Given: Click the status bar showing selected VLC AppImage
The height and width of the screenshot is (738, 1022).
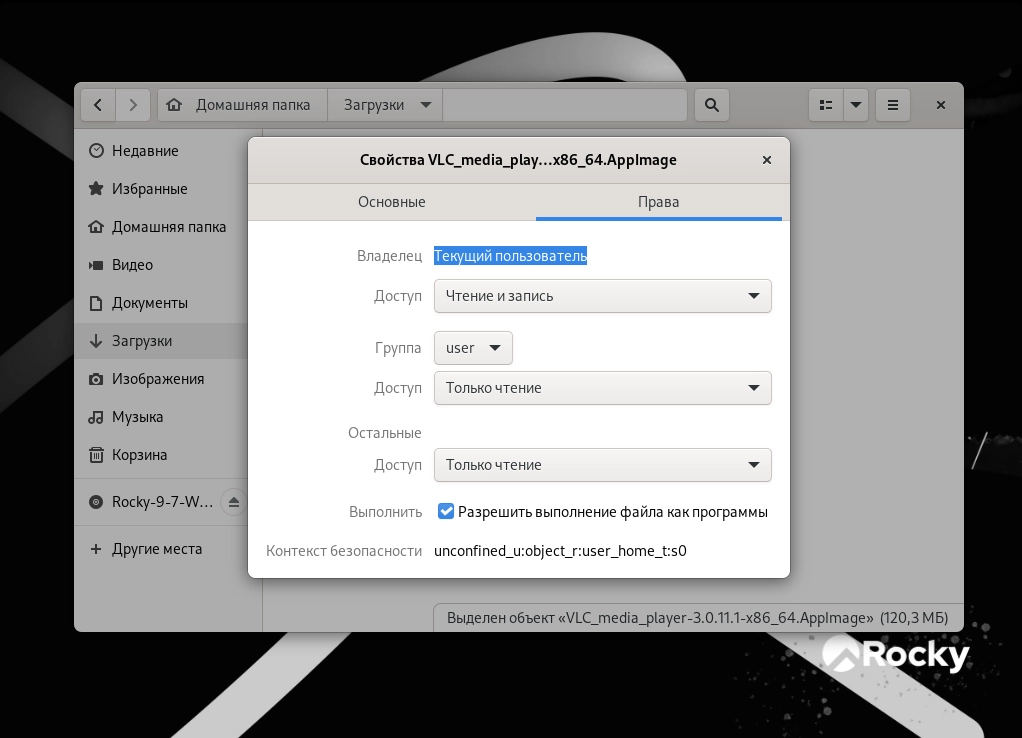Looking at the screenshot, I should (x=697, y=618).
